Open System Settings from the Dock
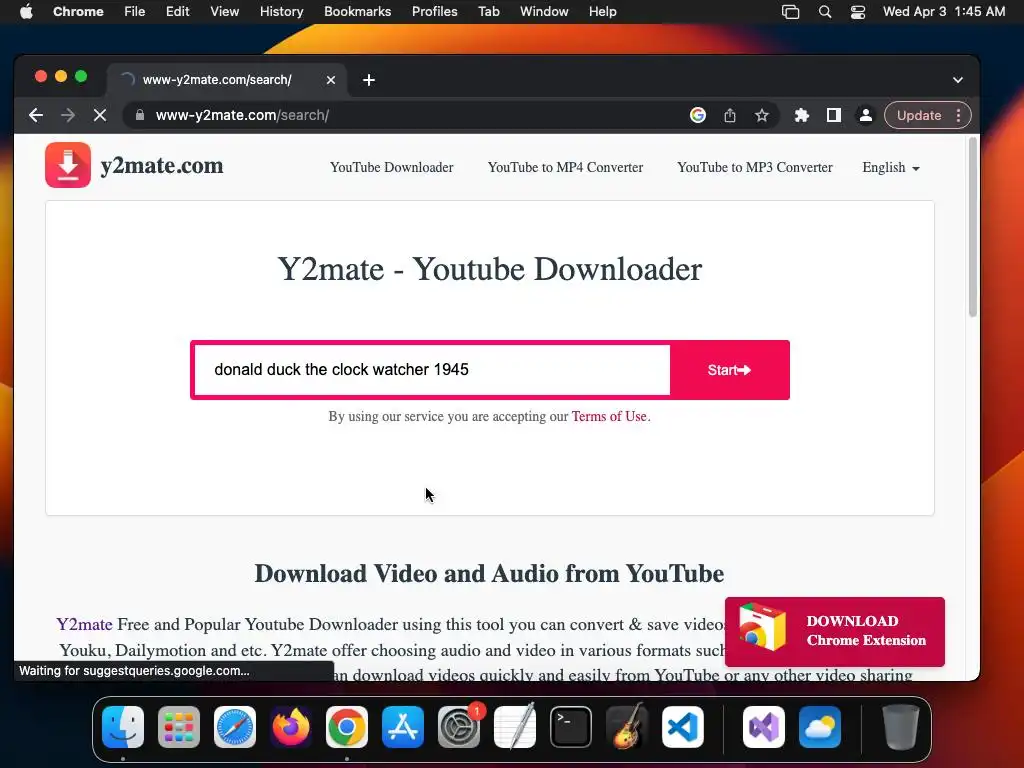This screenshot has width=1024, height=768. (458, 727)
